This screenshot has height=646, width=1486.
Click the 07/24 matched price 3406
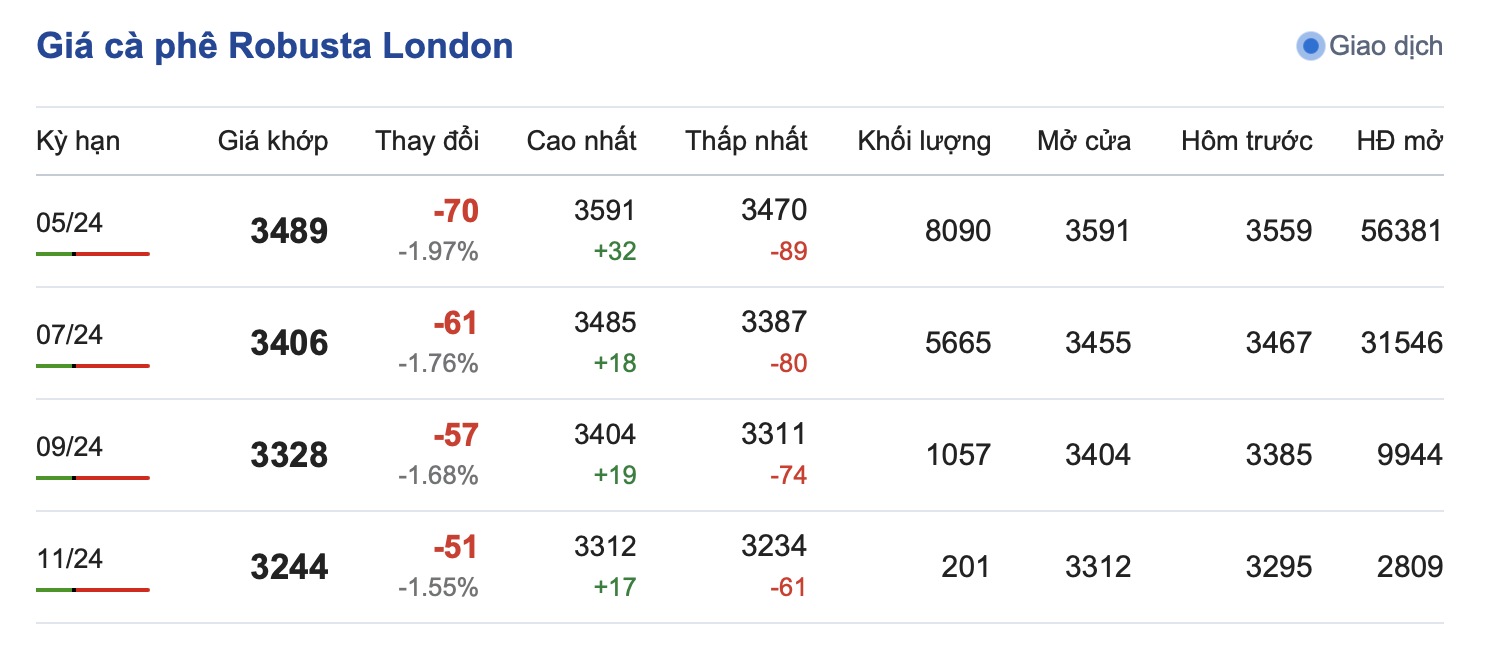[x=289, y=344]
